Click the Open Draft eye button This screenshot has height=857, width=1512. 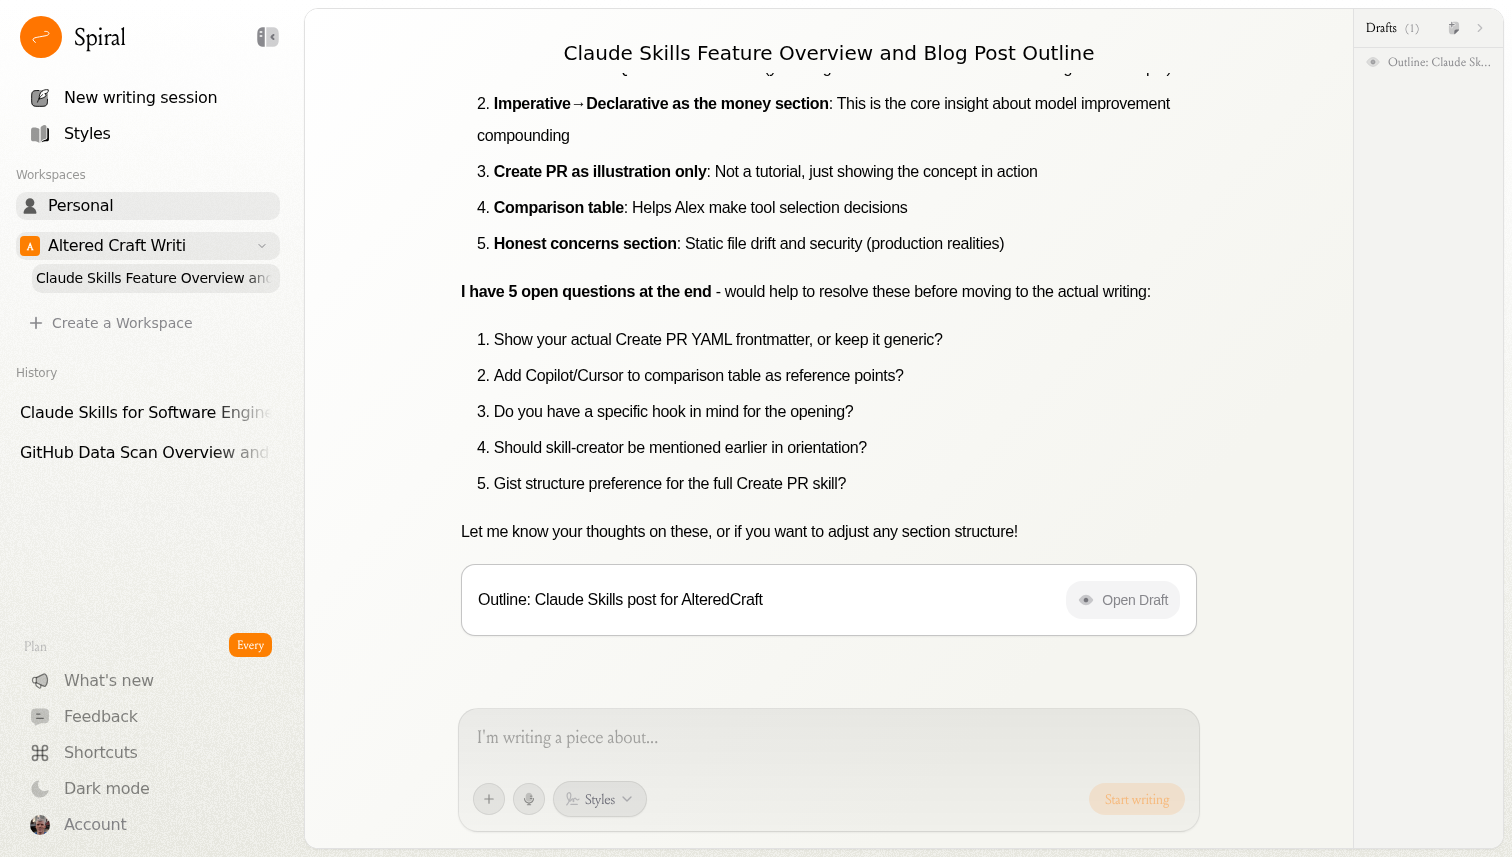[x=1123, y=600]
